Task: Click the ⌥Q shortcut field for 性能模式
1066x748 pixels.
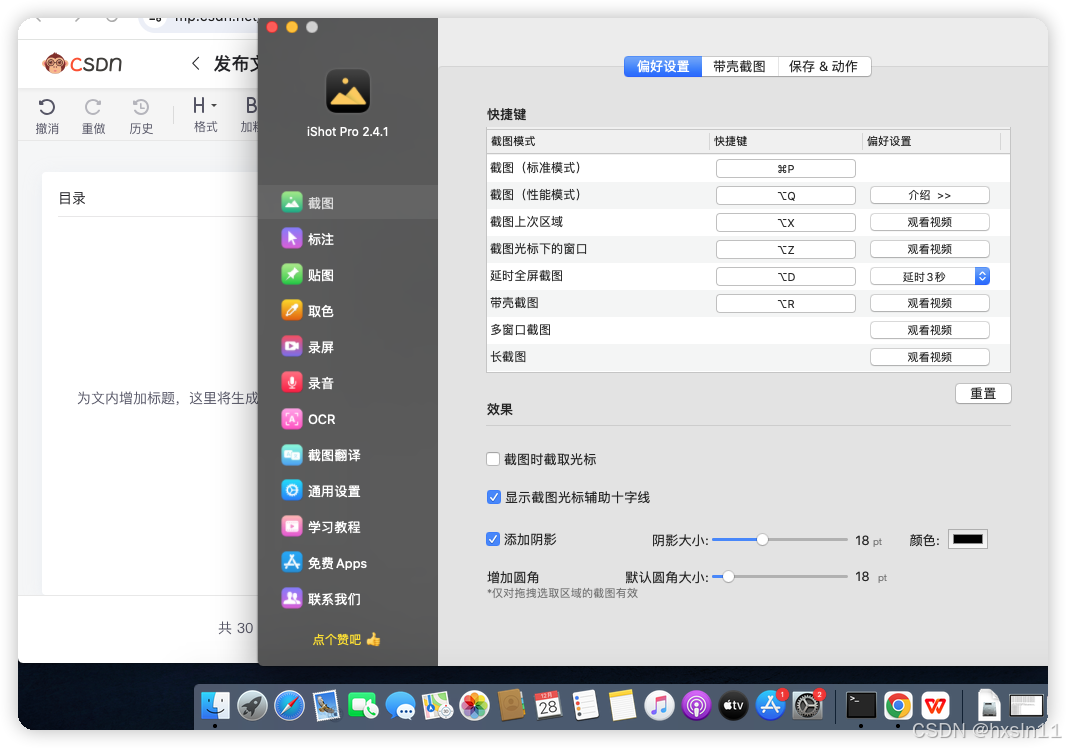Action: tap(785, 195)
